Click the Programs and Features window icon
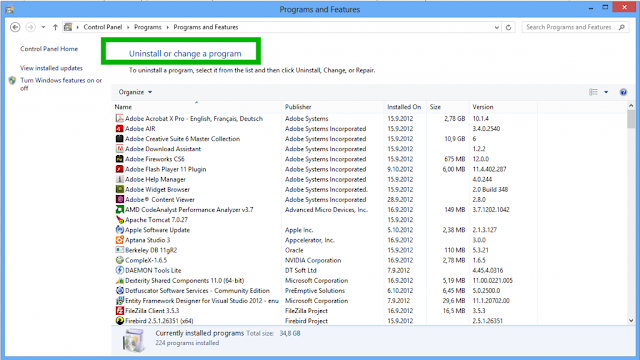The width and height of the screenshot is (640, 360). pos(10,9)
